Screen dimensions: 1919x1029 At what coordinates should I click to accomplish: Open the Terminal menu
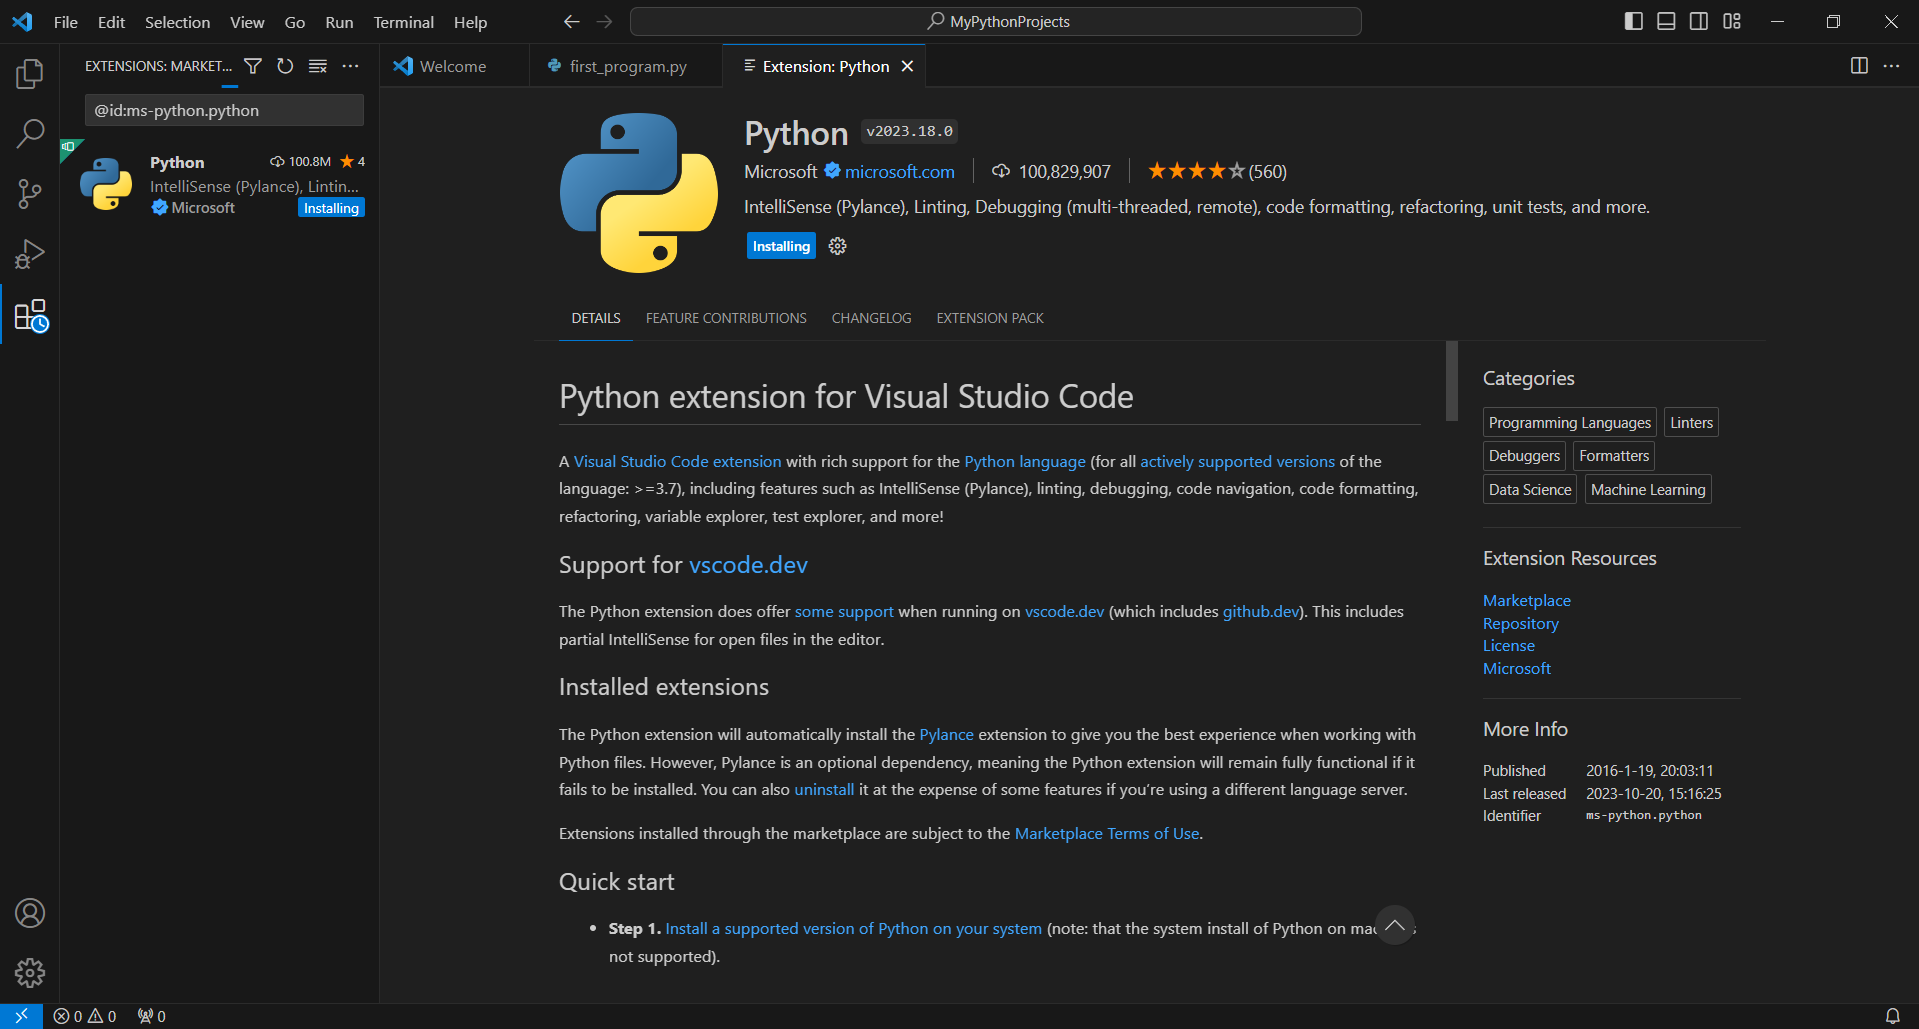(403, 22)
